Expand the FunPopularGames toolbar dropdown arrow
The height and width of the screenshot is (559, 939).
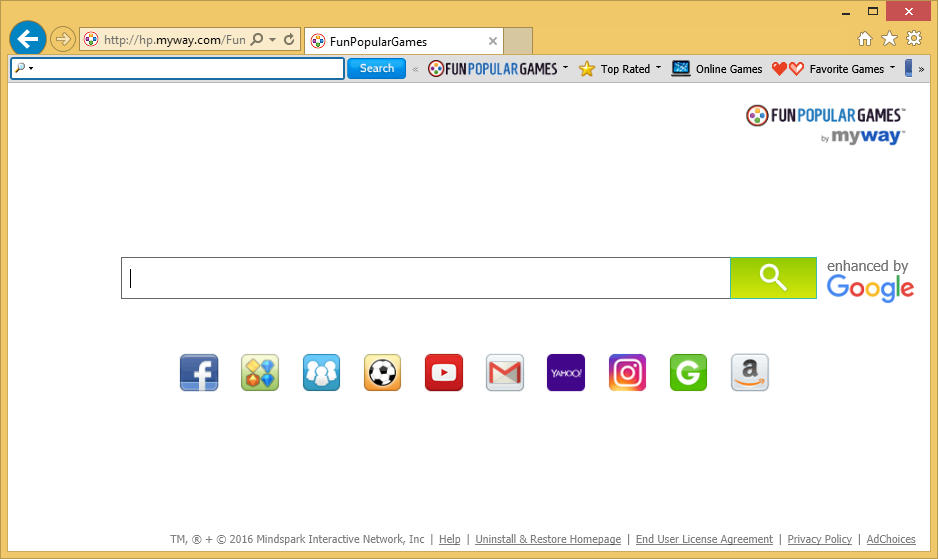(x=565, y=68)
